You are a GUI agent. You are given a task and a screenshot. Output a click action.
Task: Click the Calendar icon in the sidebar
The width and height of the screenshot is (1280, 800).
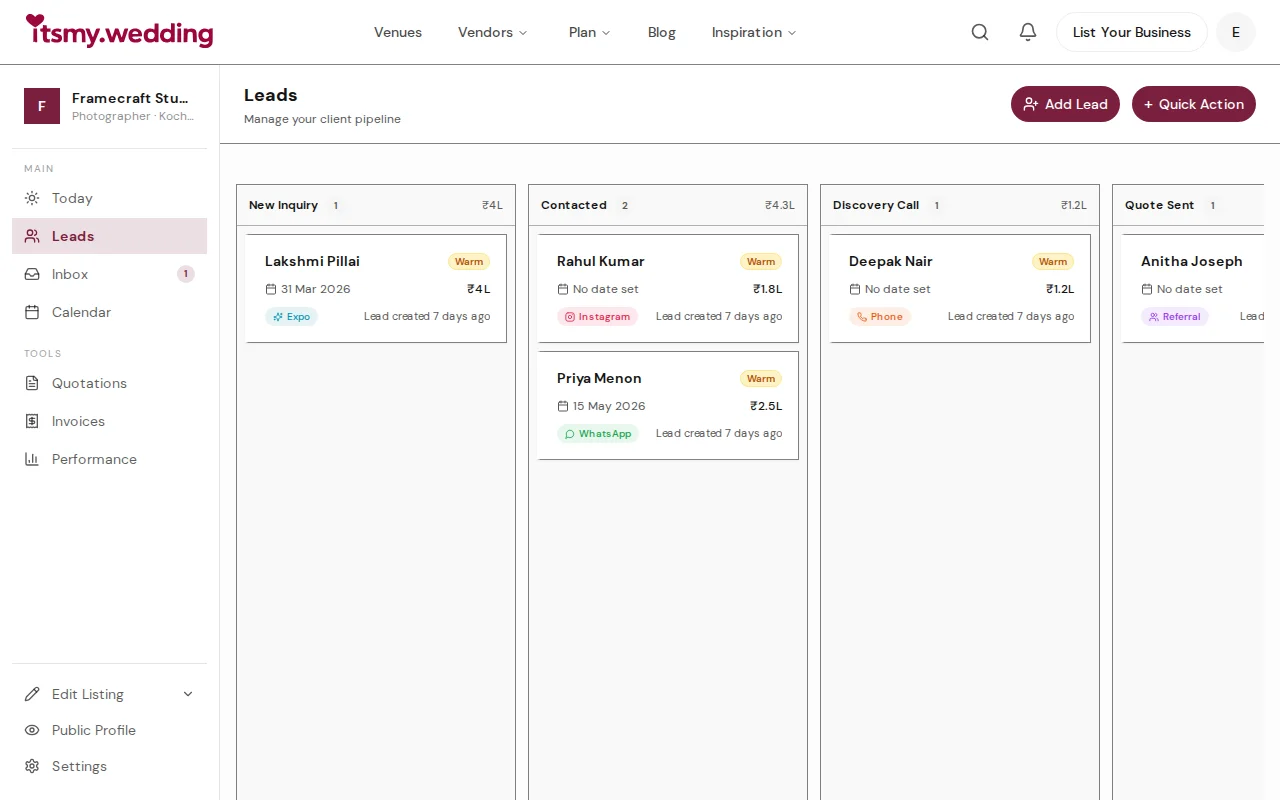coord(32,312)
